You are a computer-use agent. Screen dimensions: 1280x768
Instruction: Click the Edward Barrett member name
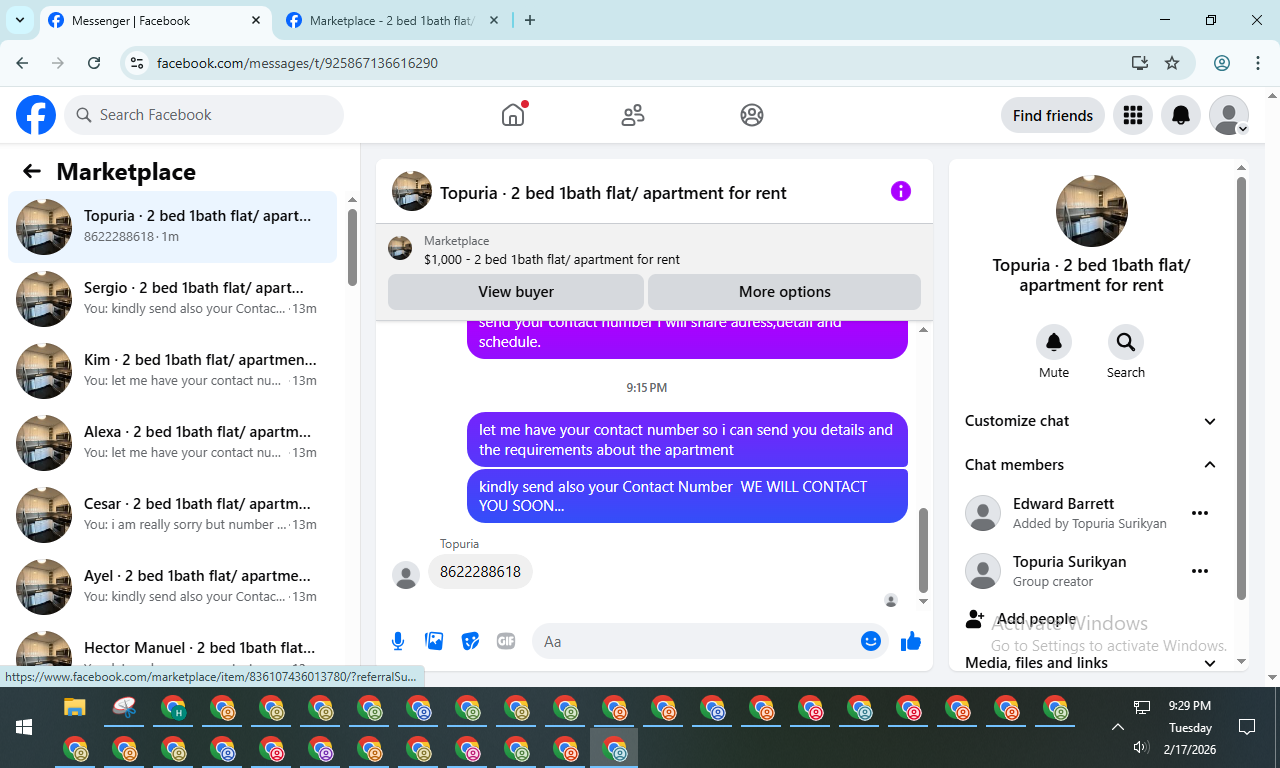(x=1063, y=504)
